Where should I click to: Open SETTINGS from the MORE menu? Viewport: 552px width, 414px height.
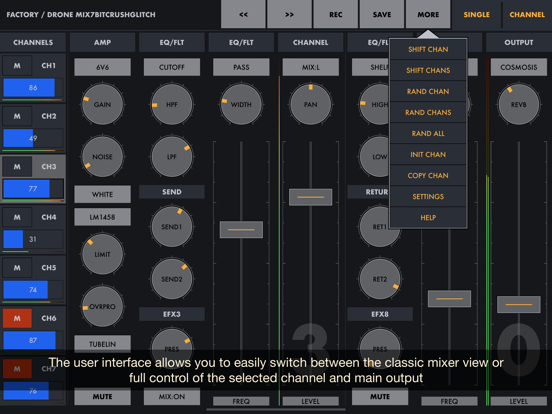[x=428, y=196]
